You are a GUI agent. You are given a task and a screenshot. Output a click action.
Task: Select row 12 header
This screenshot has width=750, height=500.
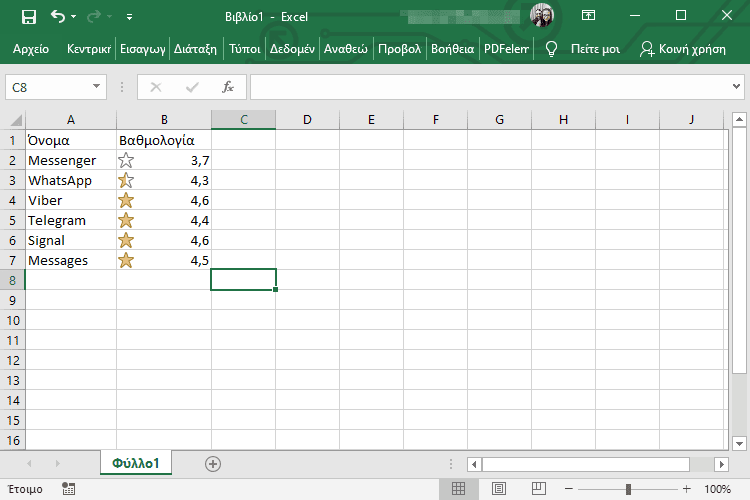(x=12, y=360)
